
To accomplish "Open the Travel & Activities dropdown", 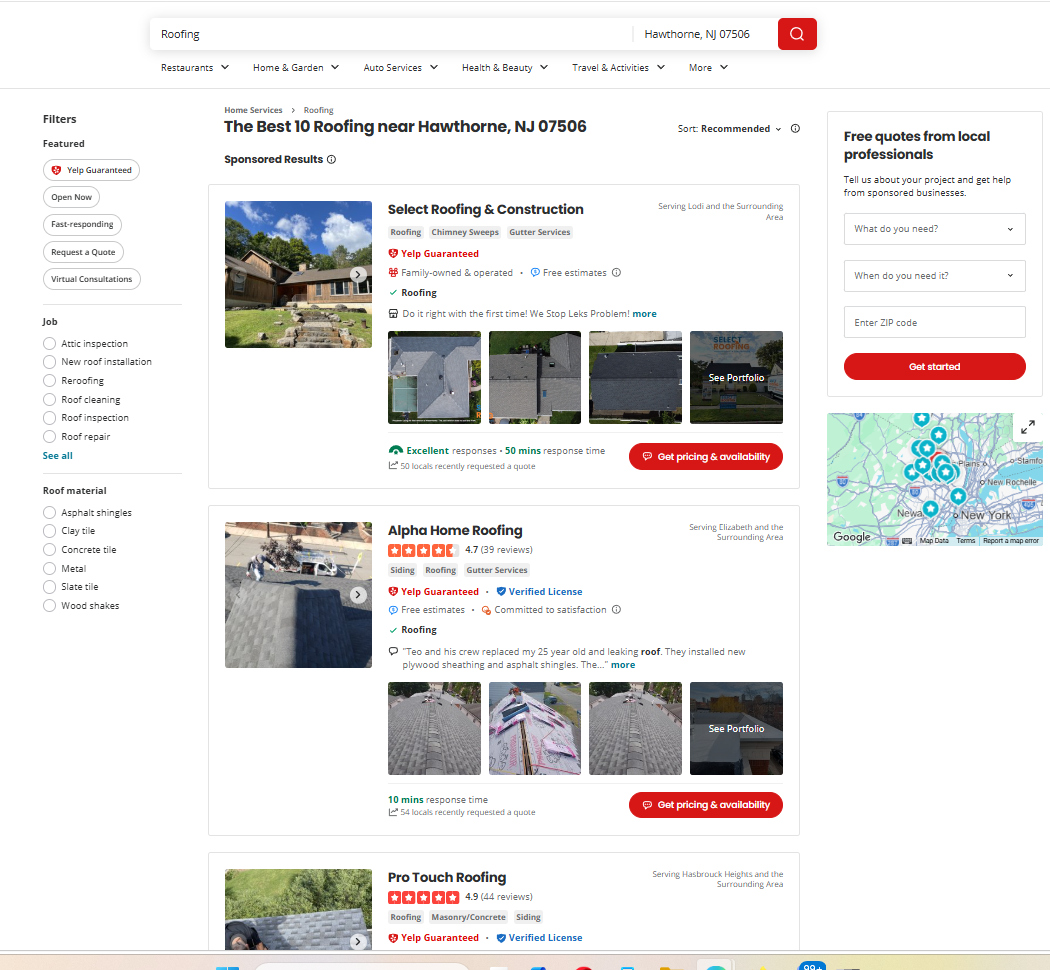I will click(618, 68).
